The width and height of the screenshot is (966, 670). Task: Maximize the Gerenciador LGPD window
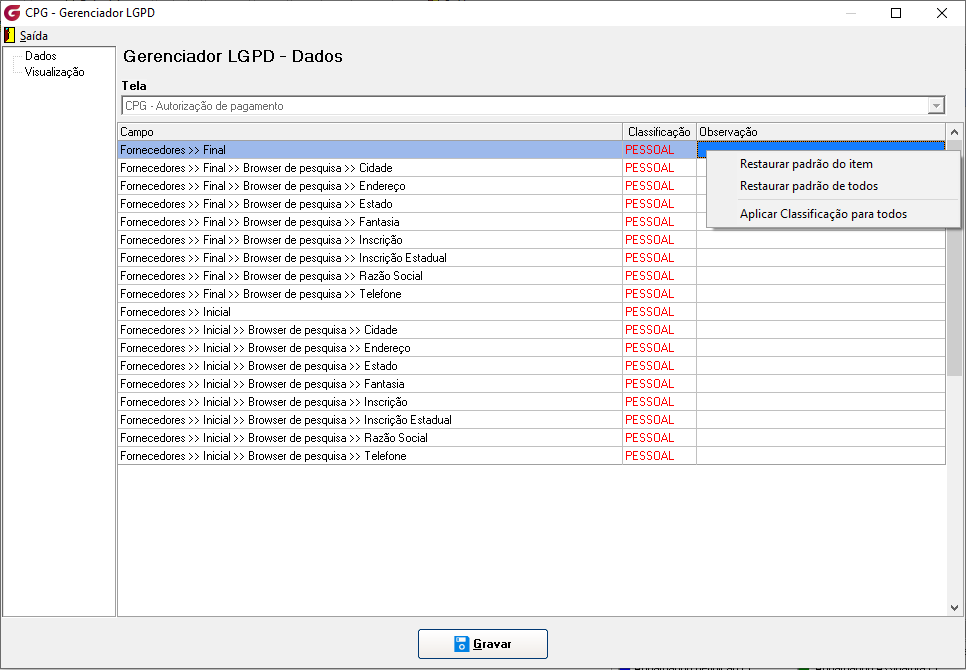click(896, 13)
